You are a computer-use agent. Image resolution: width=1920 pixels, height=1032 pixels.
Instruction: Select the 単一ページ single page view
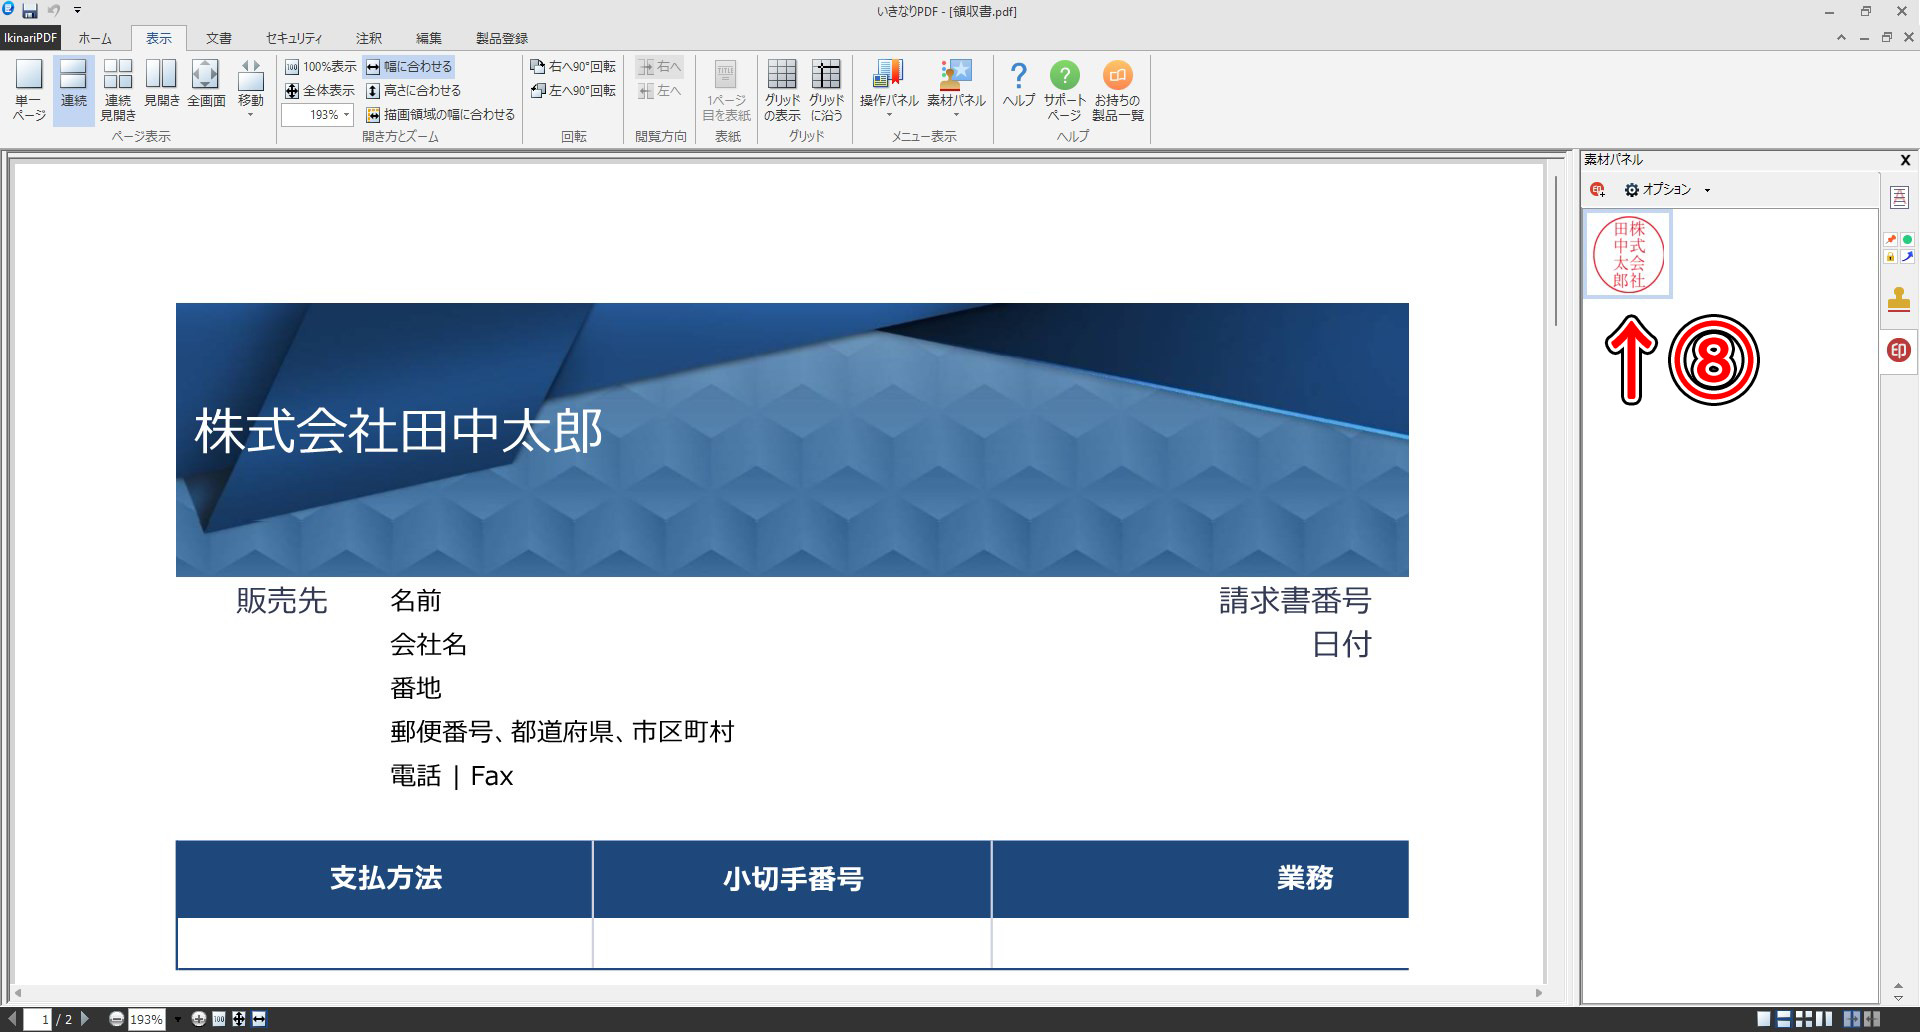pyautogui.click(x=29, y=89)
